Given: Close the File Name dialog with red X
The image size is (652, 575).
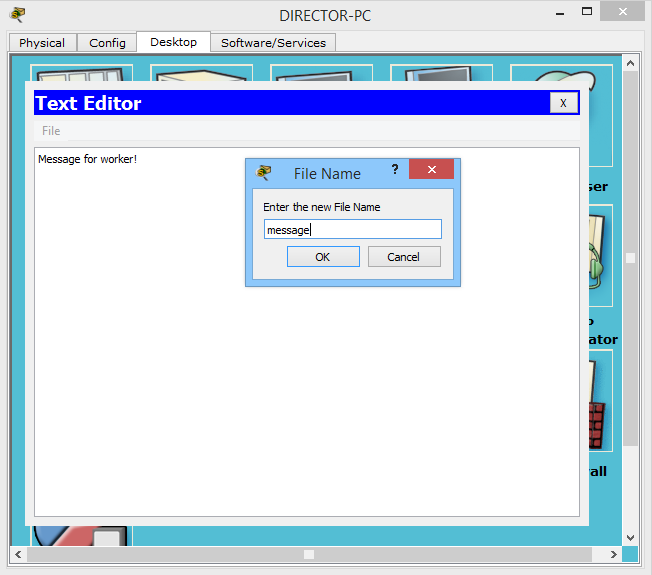Looking at the screenshot, I should [431, 169].
